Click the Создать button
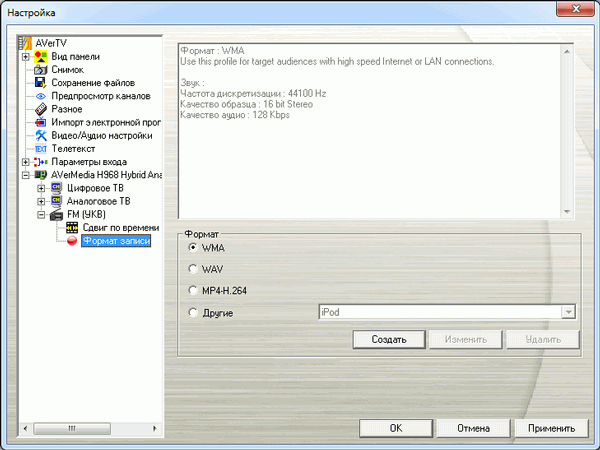The height and width of the screenshot is (450, 600). 389,339
